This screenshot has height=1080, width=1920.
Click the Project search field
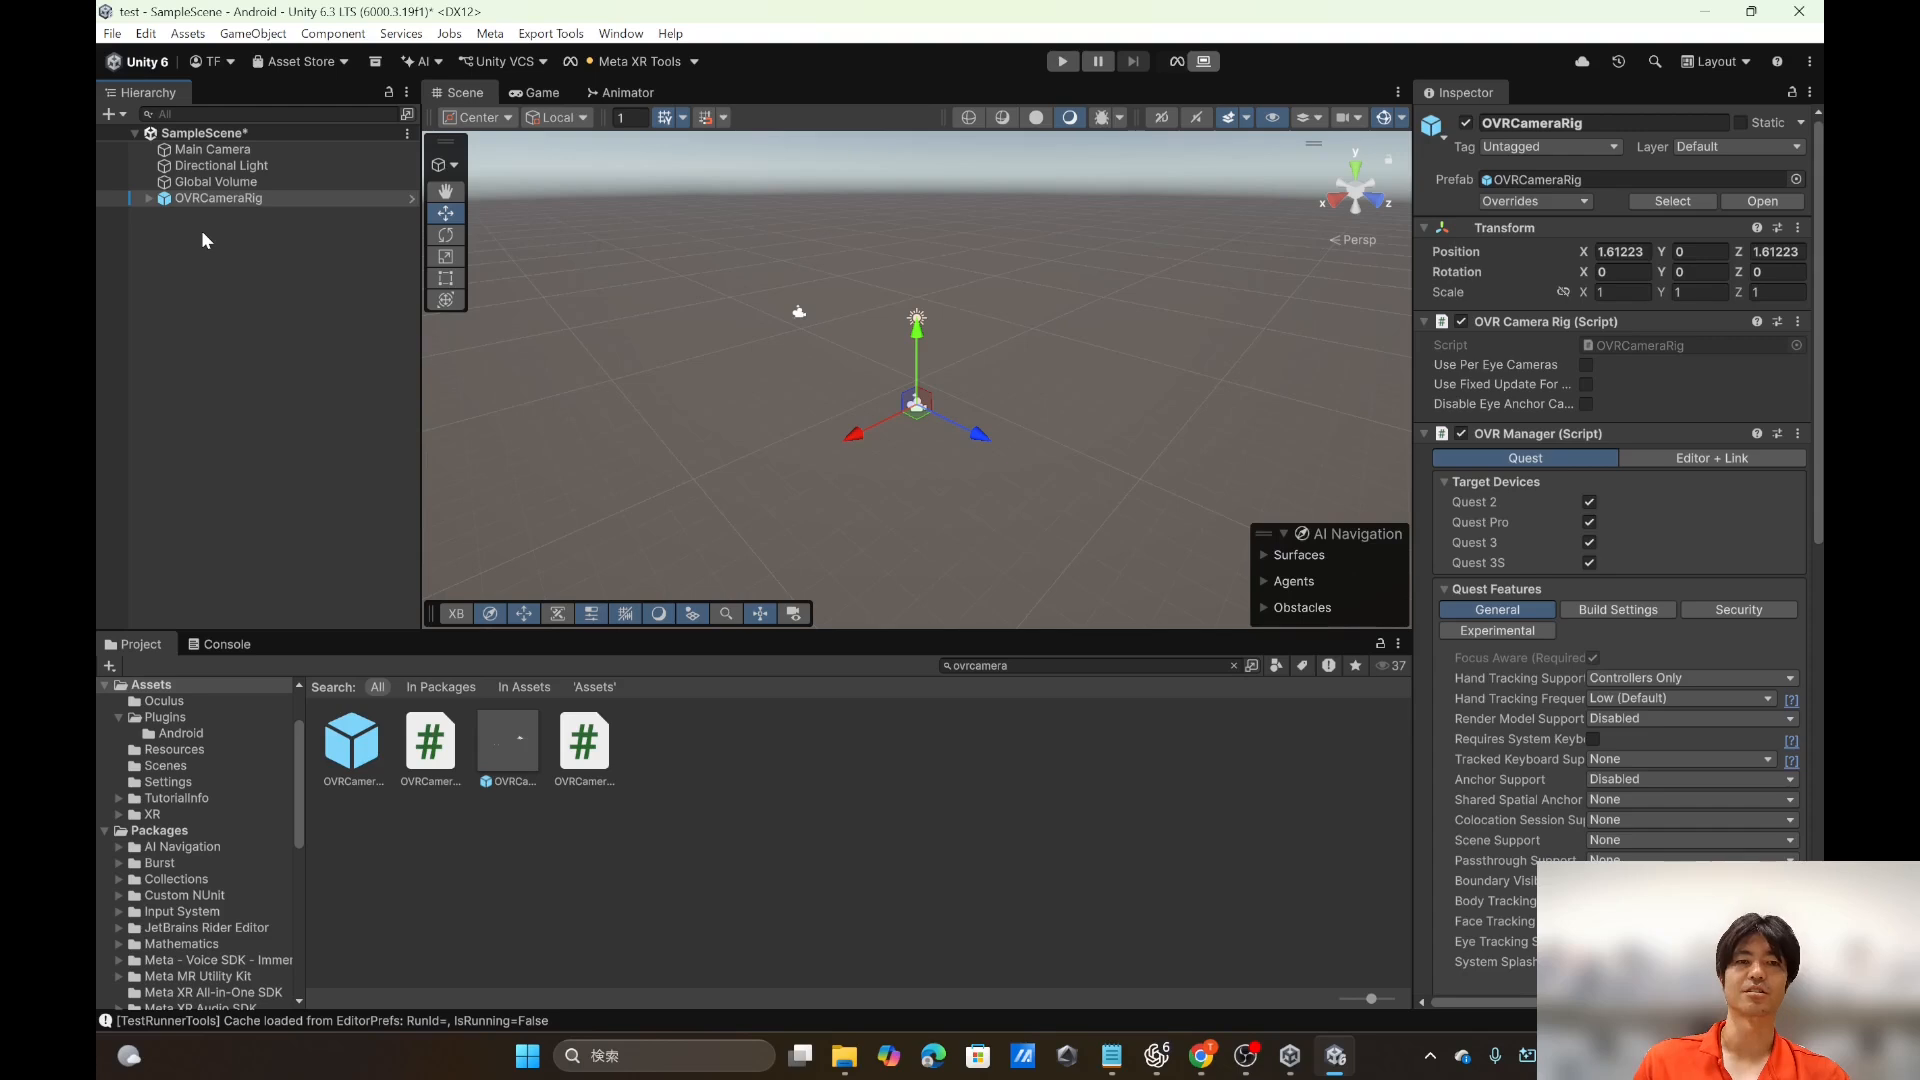click(1088, 666)
